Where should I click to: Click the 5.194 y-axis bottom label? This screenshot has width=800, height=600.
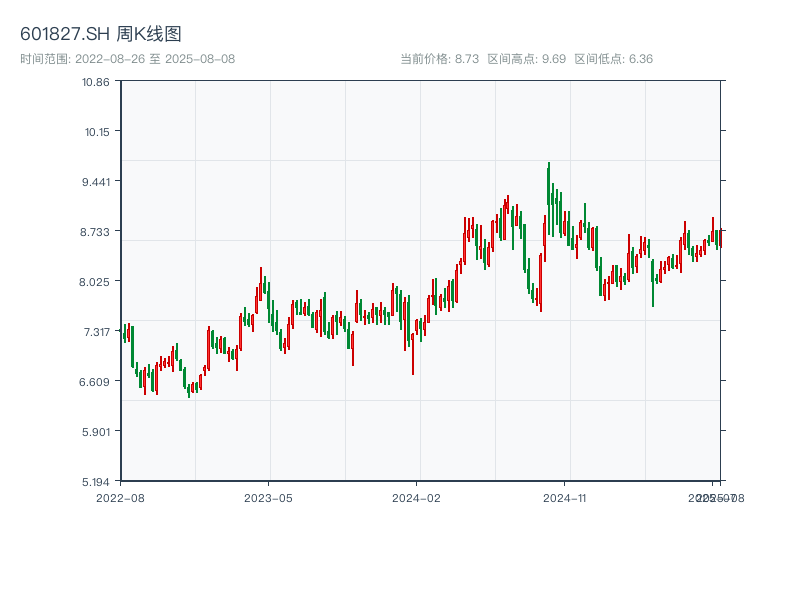pos(96,481)
